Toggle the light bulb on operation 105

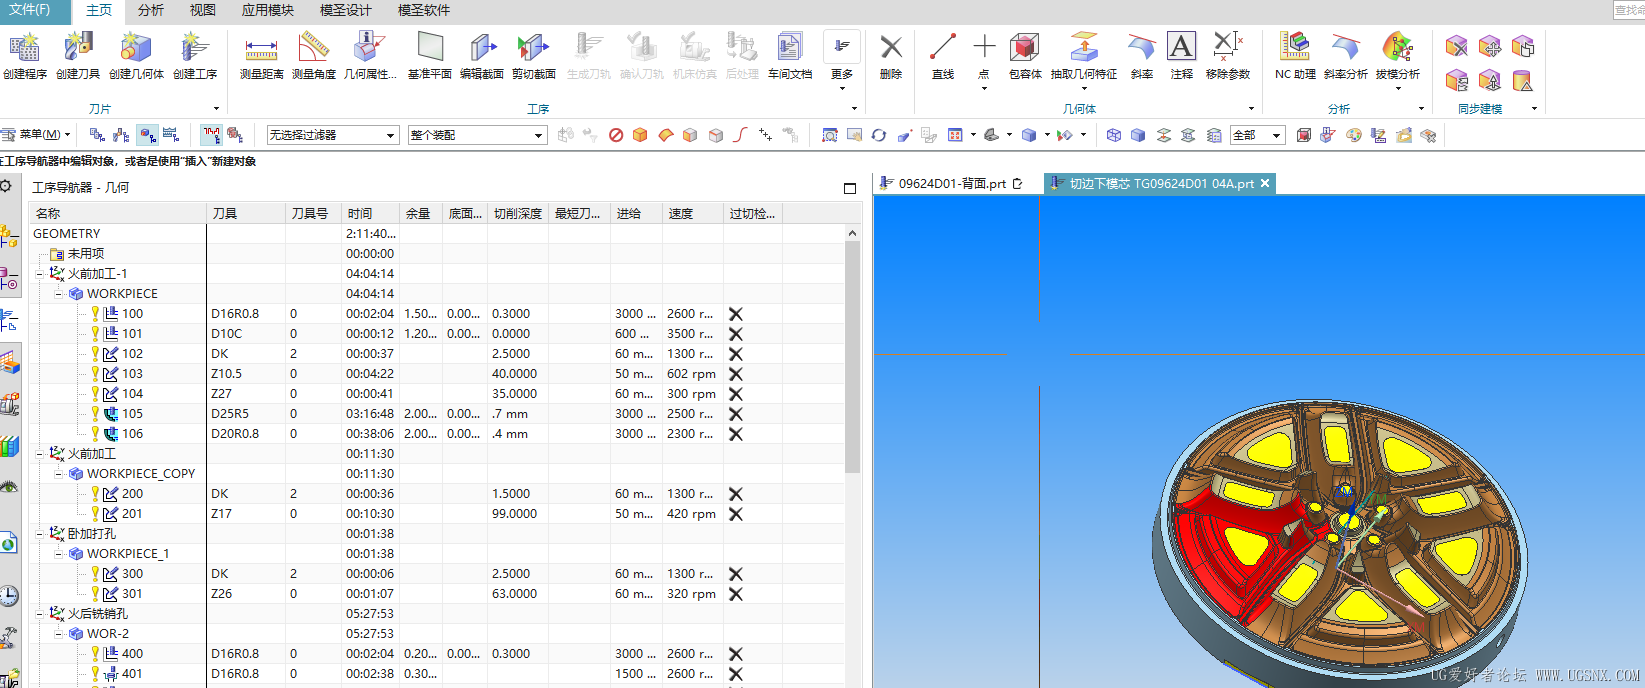pos(95,413)
